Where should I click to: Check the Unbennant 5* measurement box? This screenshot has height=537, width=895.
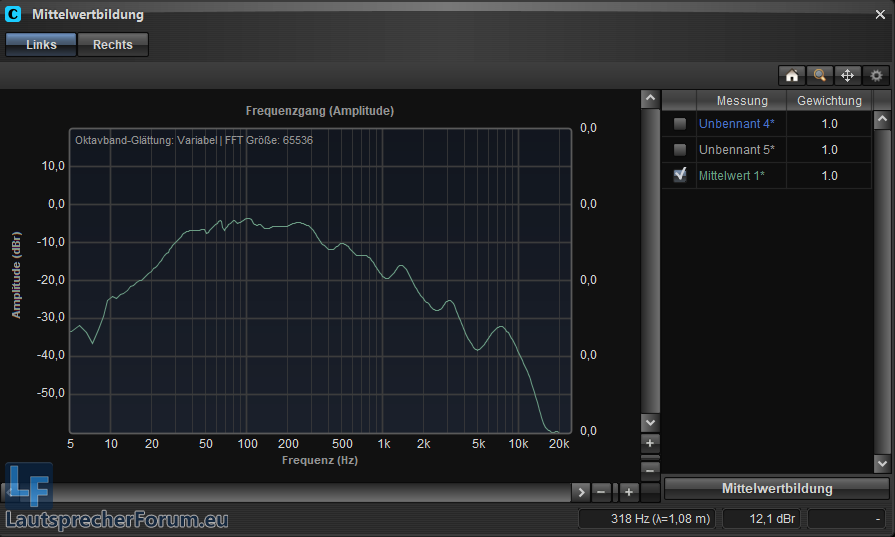680,150
